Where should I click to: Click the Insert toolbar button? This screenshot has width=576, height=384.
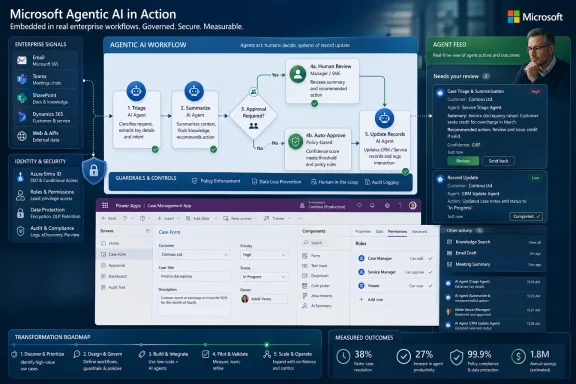(166, 218)
